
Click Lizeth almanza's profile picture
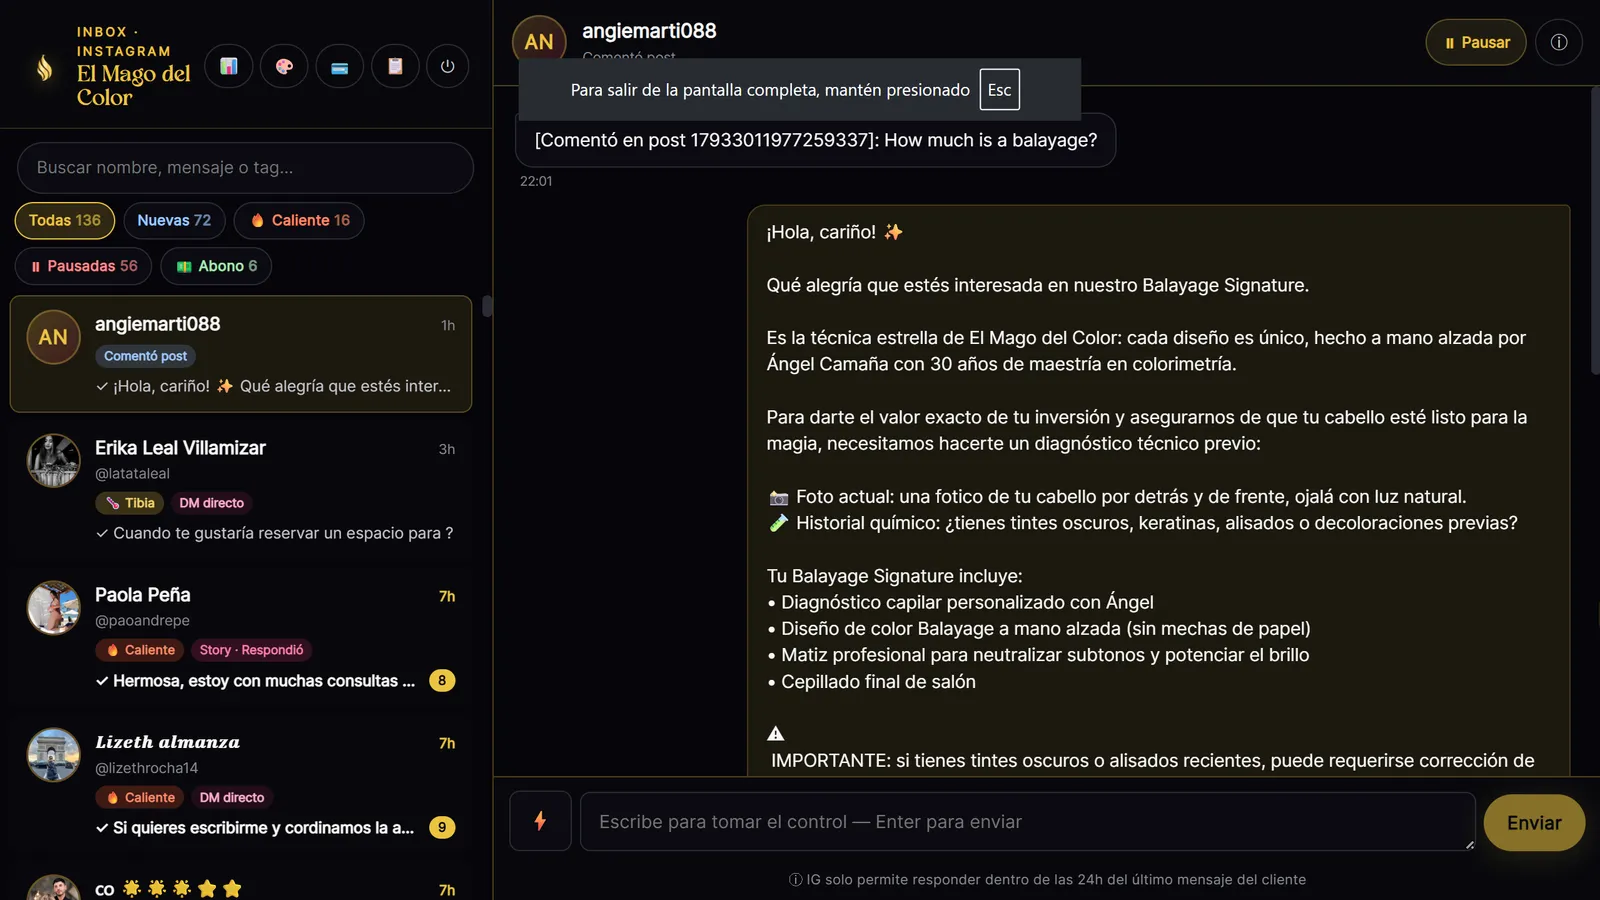tap(53, 755)
